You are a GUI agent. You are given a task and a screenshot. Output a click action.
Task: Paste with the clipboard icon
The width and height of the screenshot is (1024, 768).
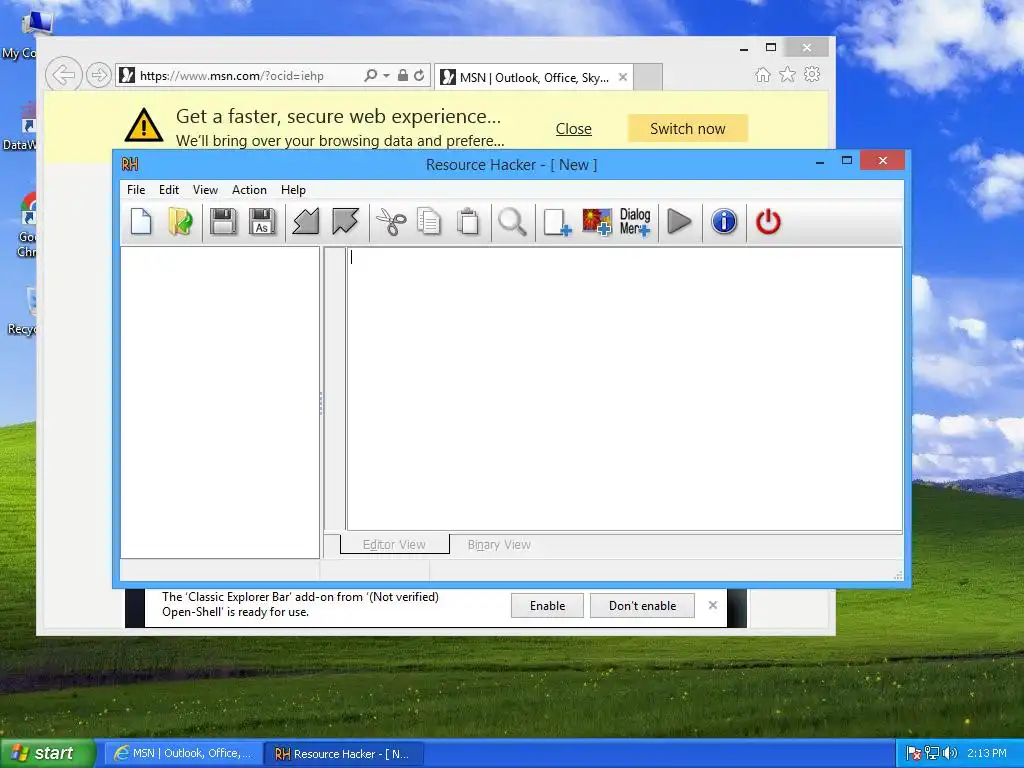point(468,222)
